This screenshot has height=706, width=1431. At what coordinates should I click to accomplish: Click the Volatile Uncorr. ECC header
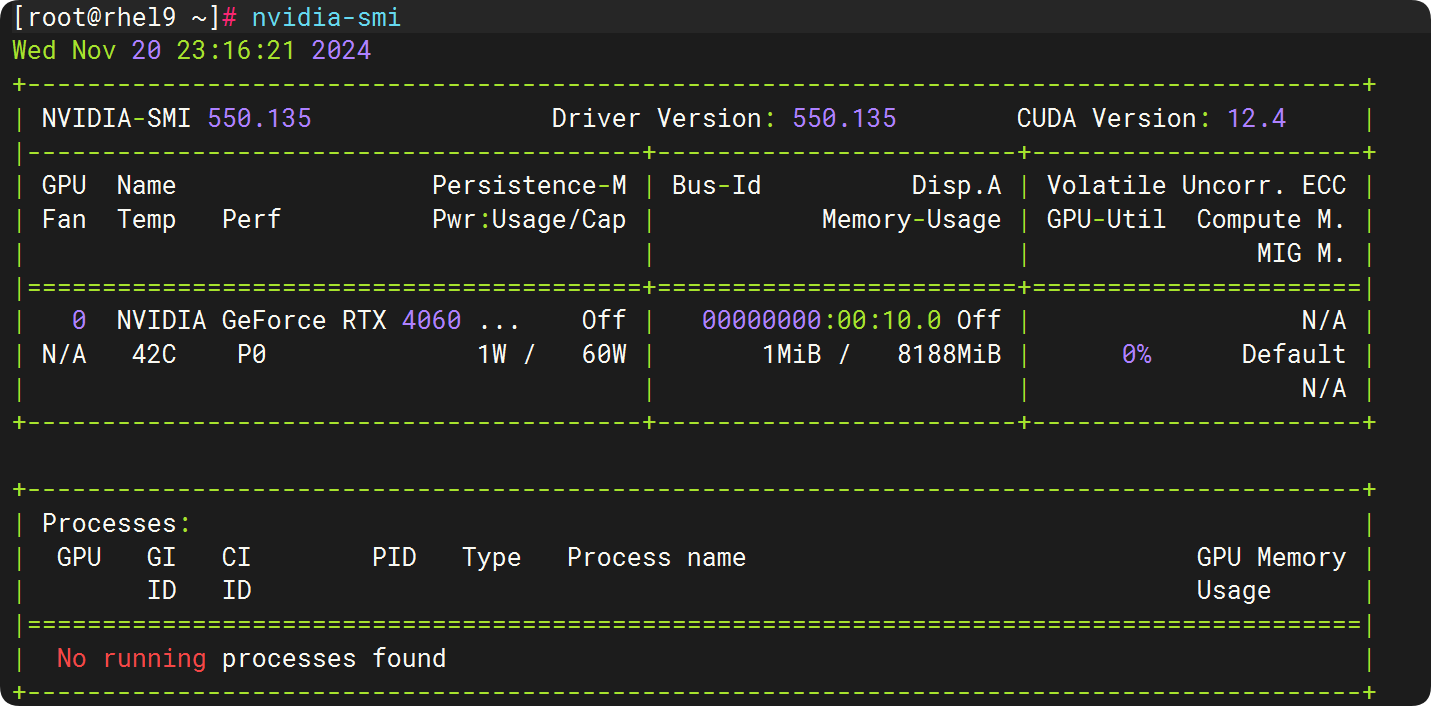coord(1196,185)
